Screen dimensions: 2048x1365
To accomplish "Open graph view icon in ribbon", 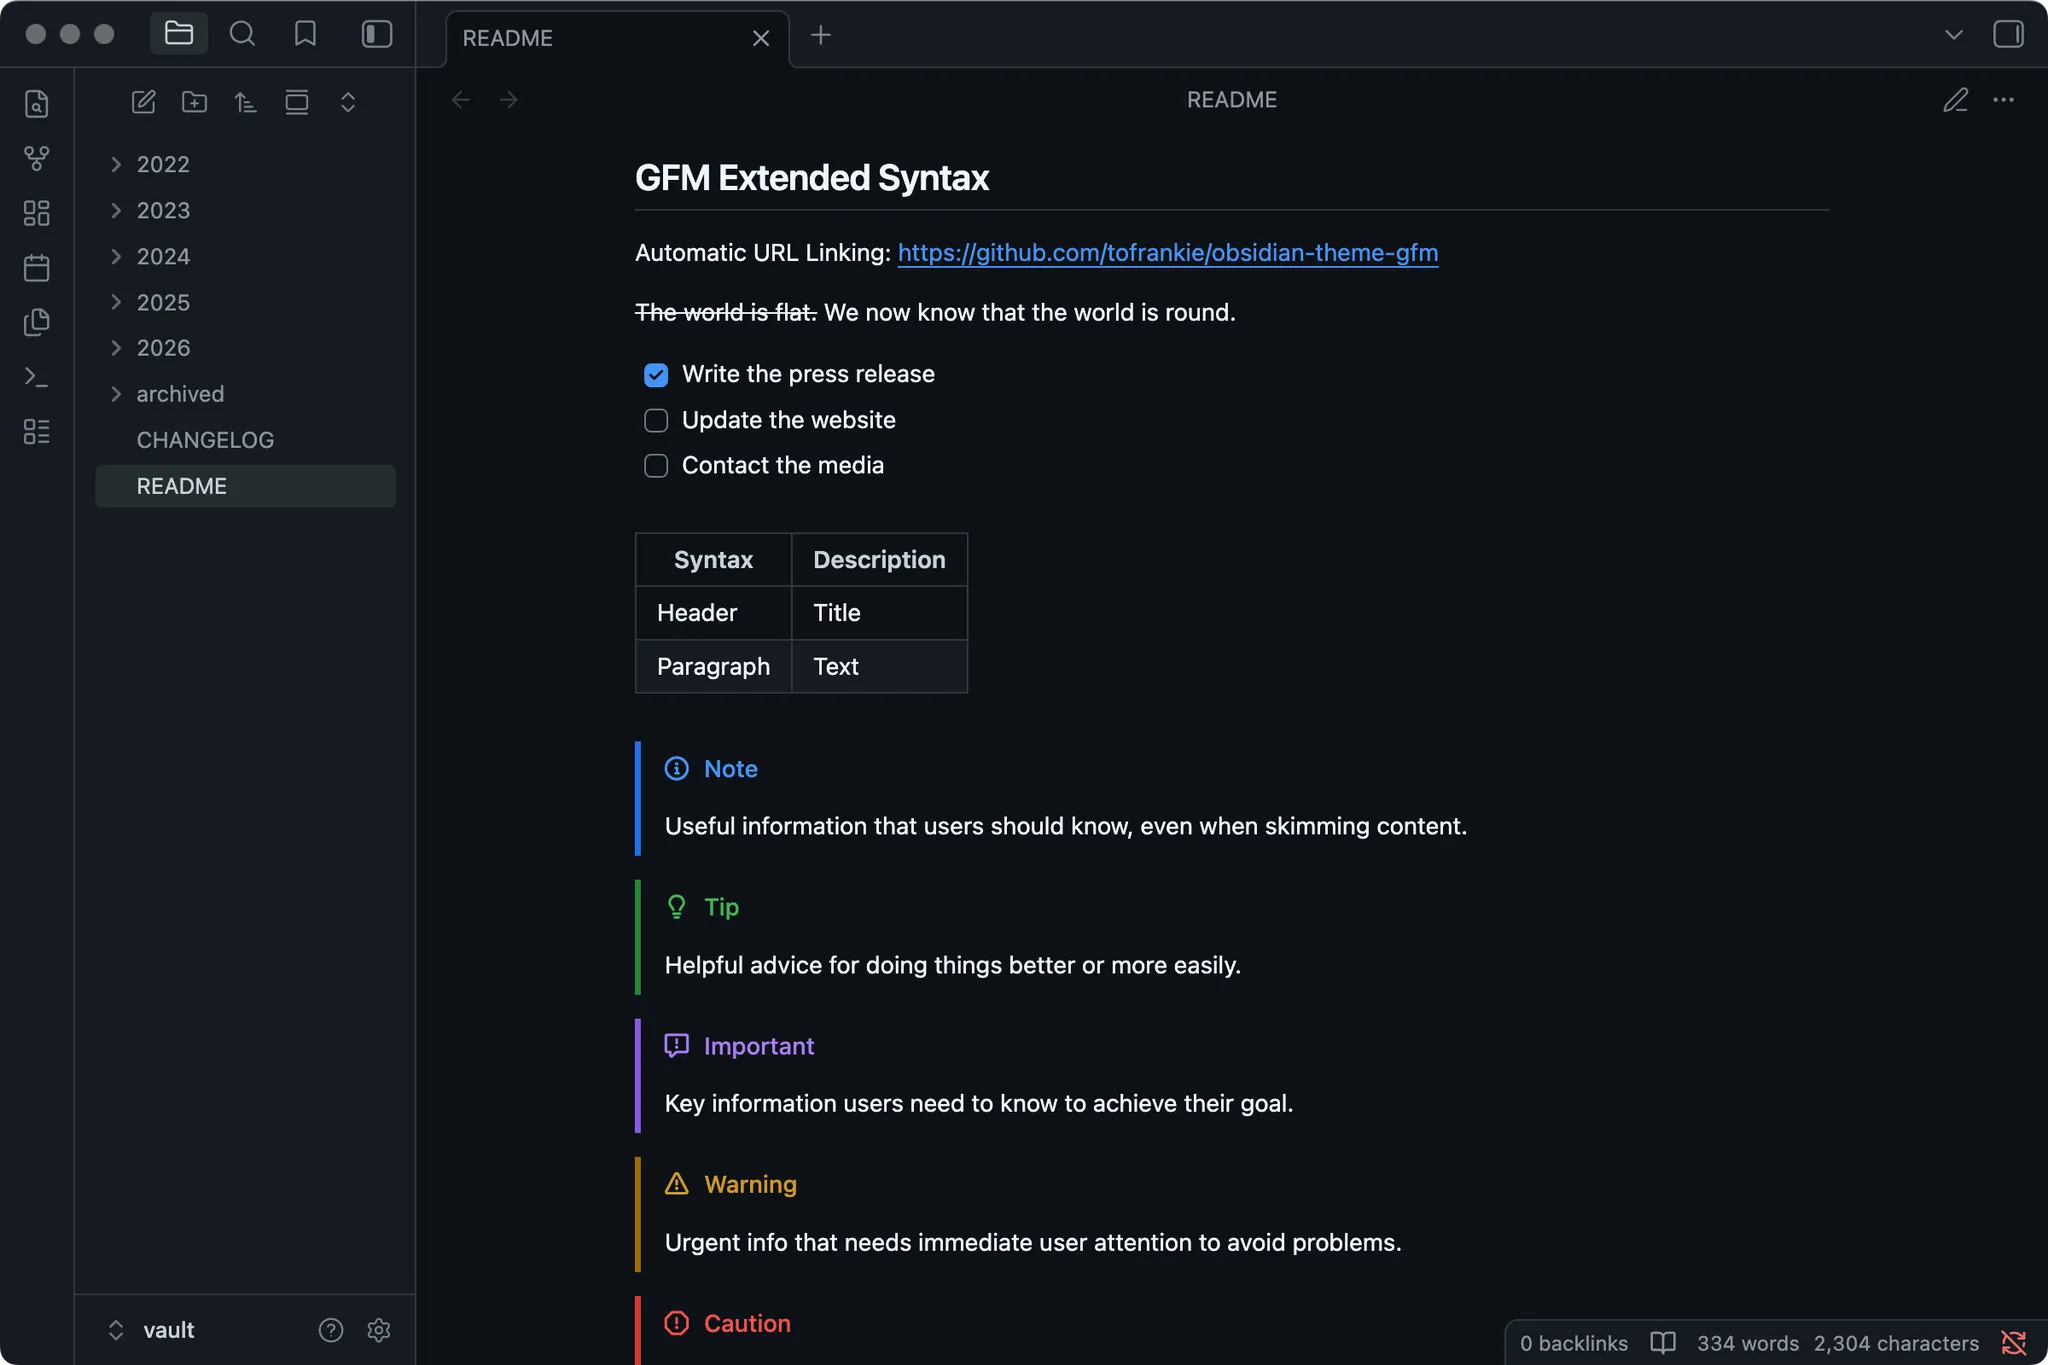I will [37, 158].
